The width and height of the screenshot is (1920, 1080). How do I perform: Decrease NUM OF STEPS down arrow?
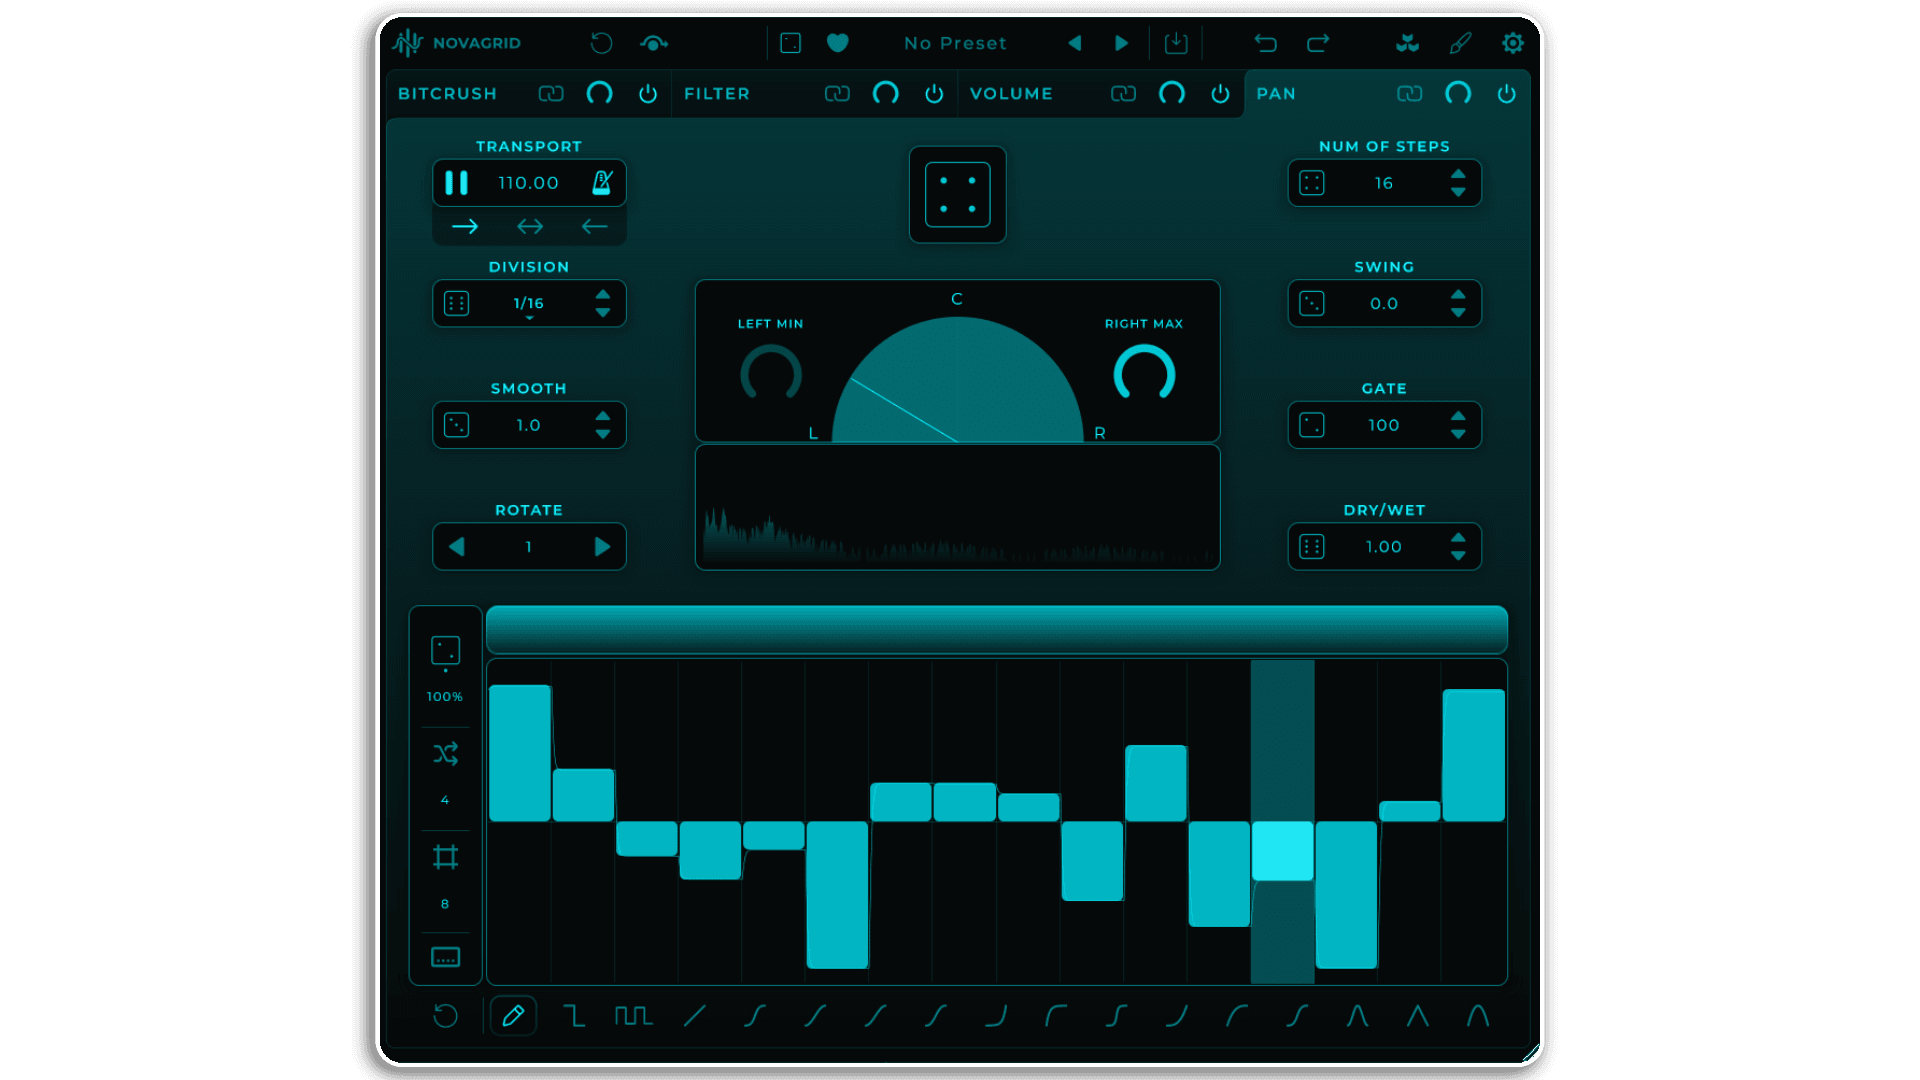click(1458, 192)
